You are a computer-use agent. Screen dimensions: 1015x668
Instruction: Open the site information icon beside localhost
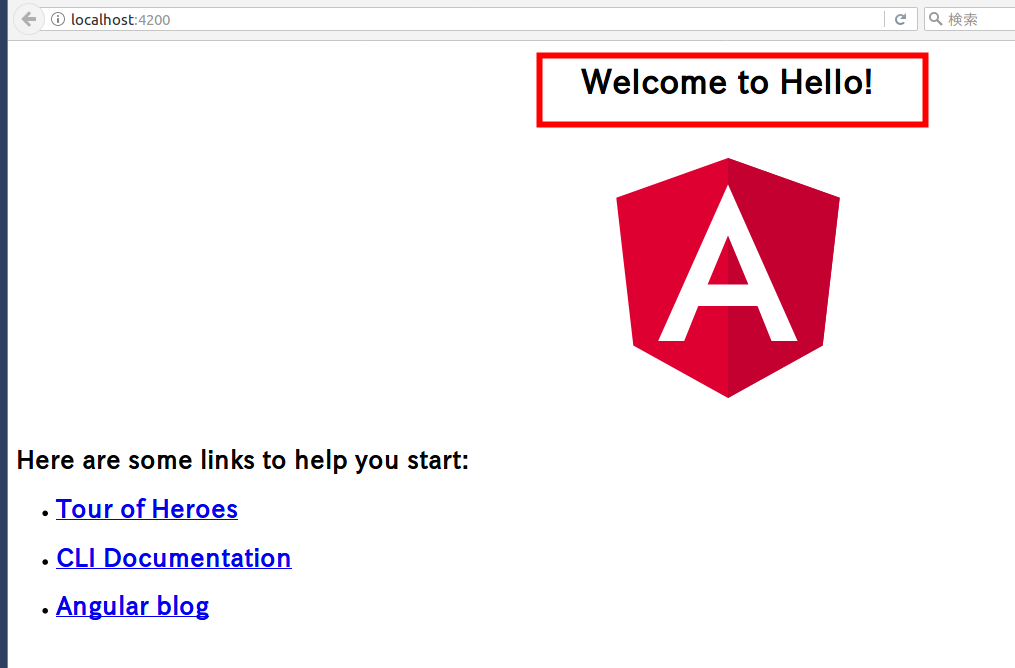[x=58, y=19]
